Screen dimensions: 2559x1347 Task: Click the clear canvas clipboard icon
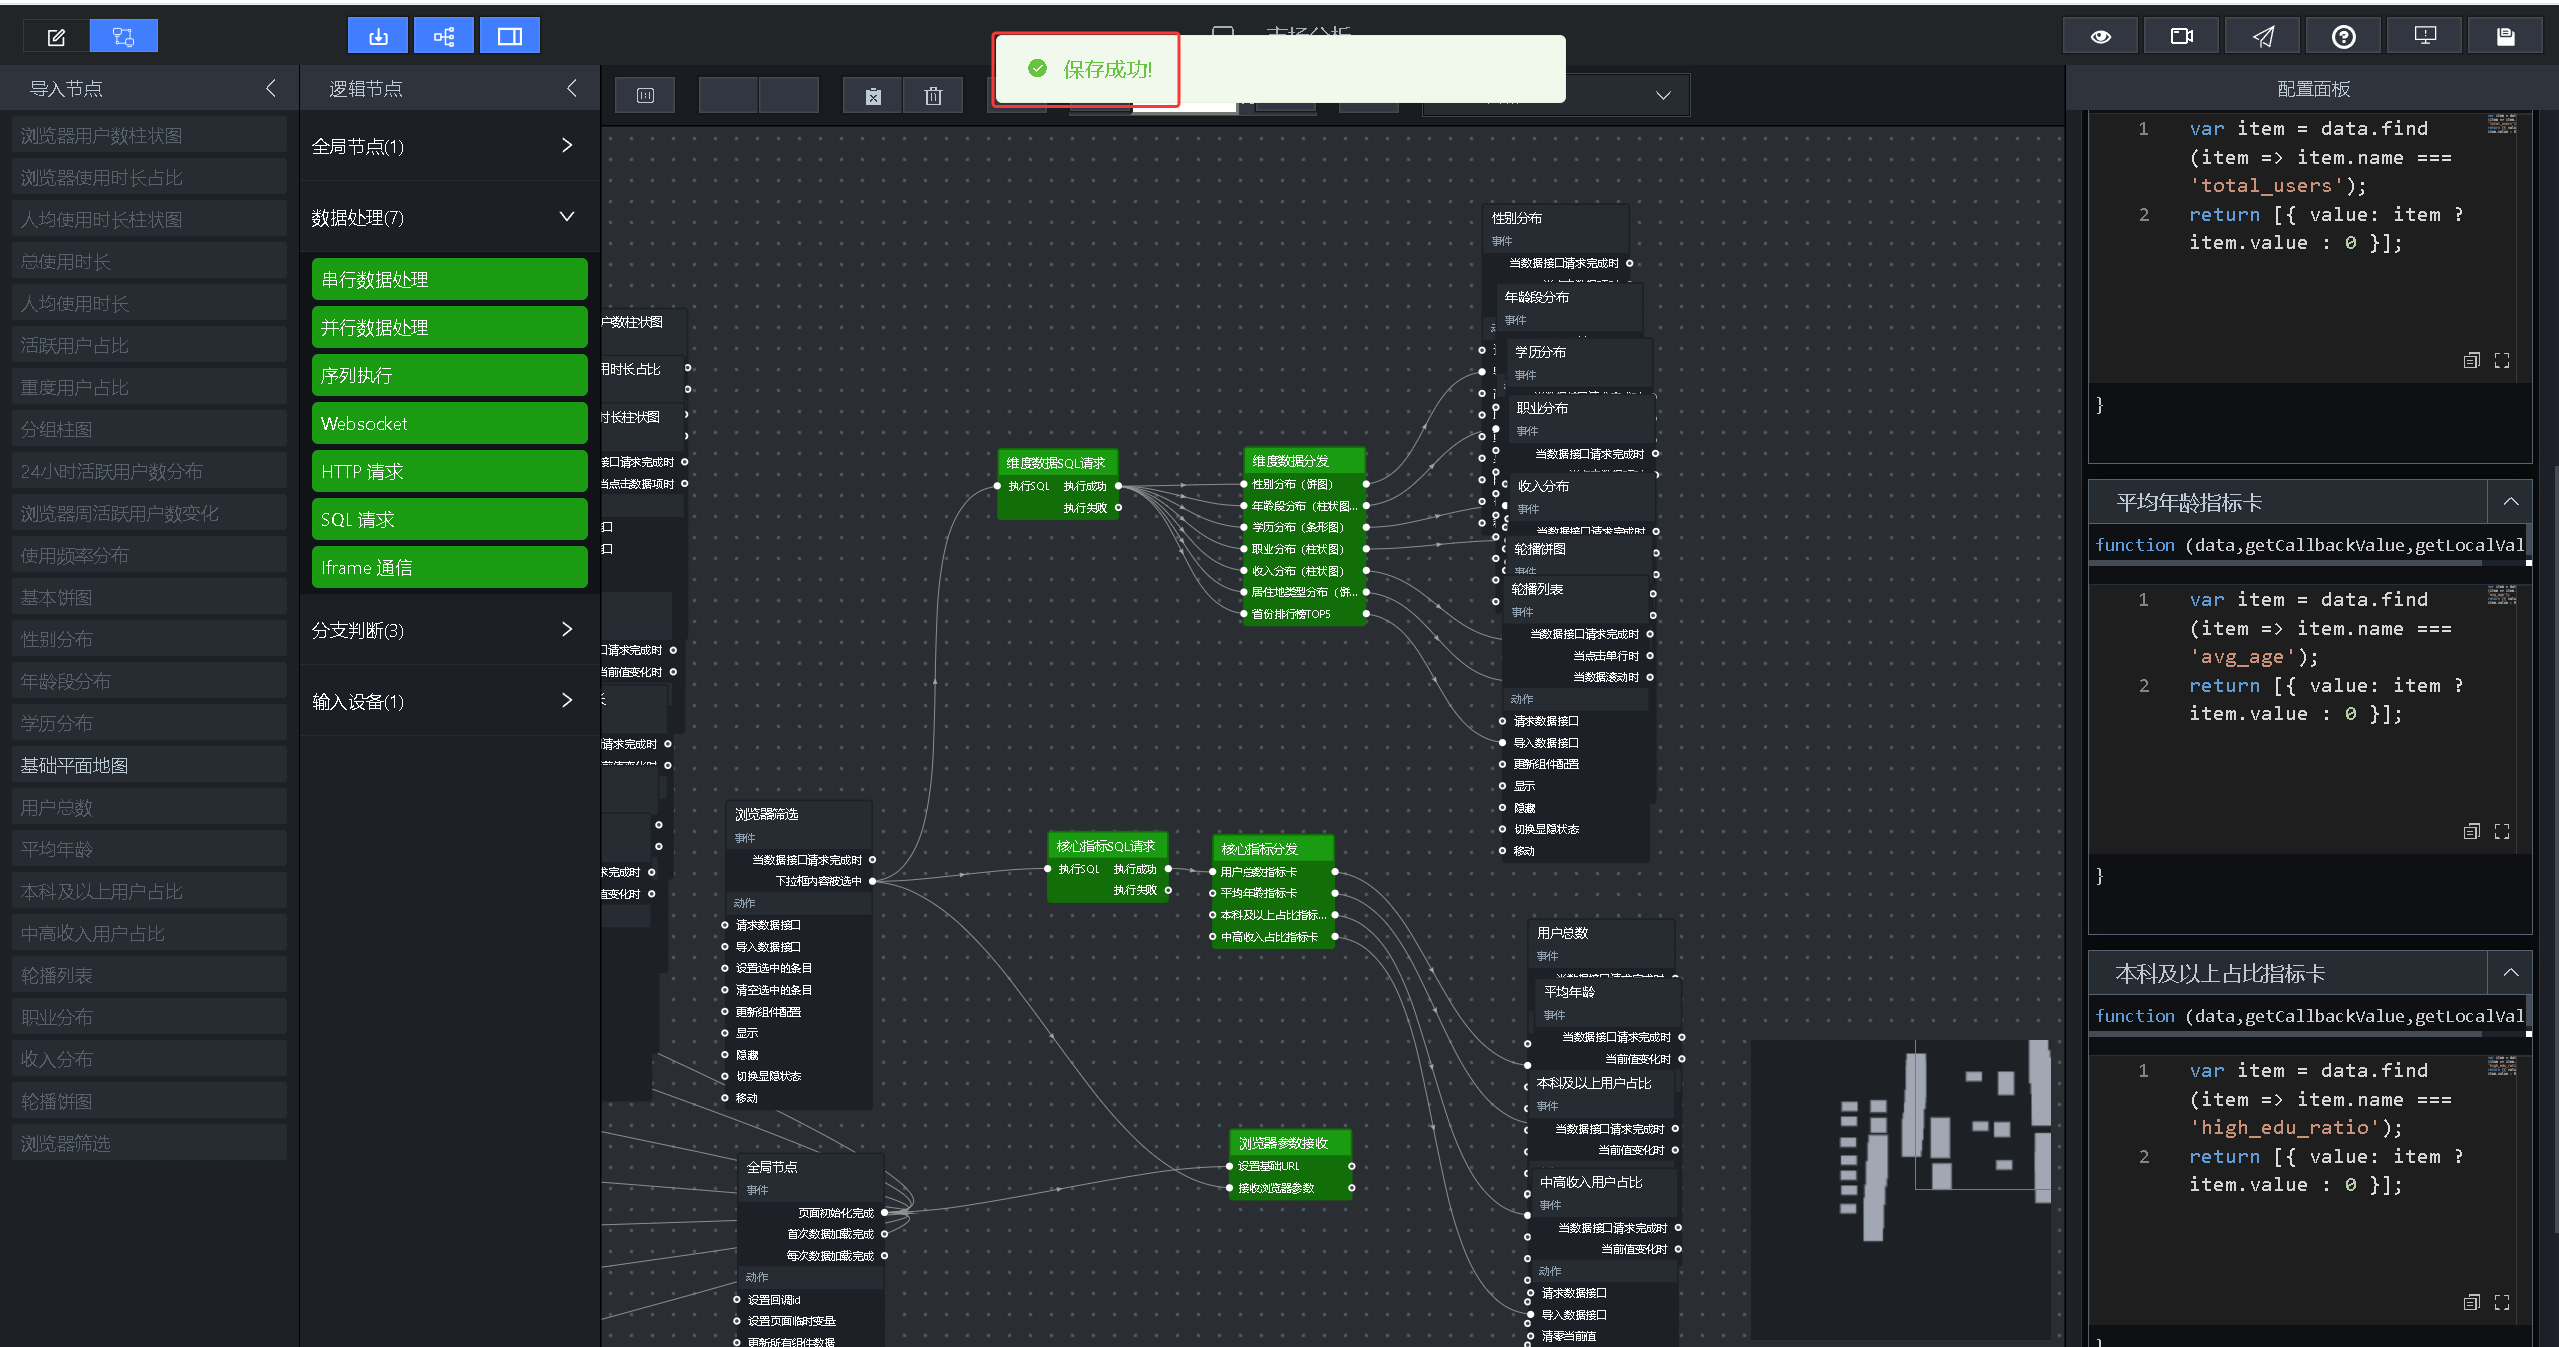point(873,96)
